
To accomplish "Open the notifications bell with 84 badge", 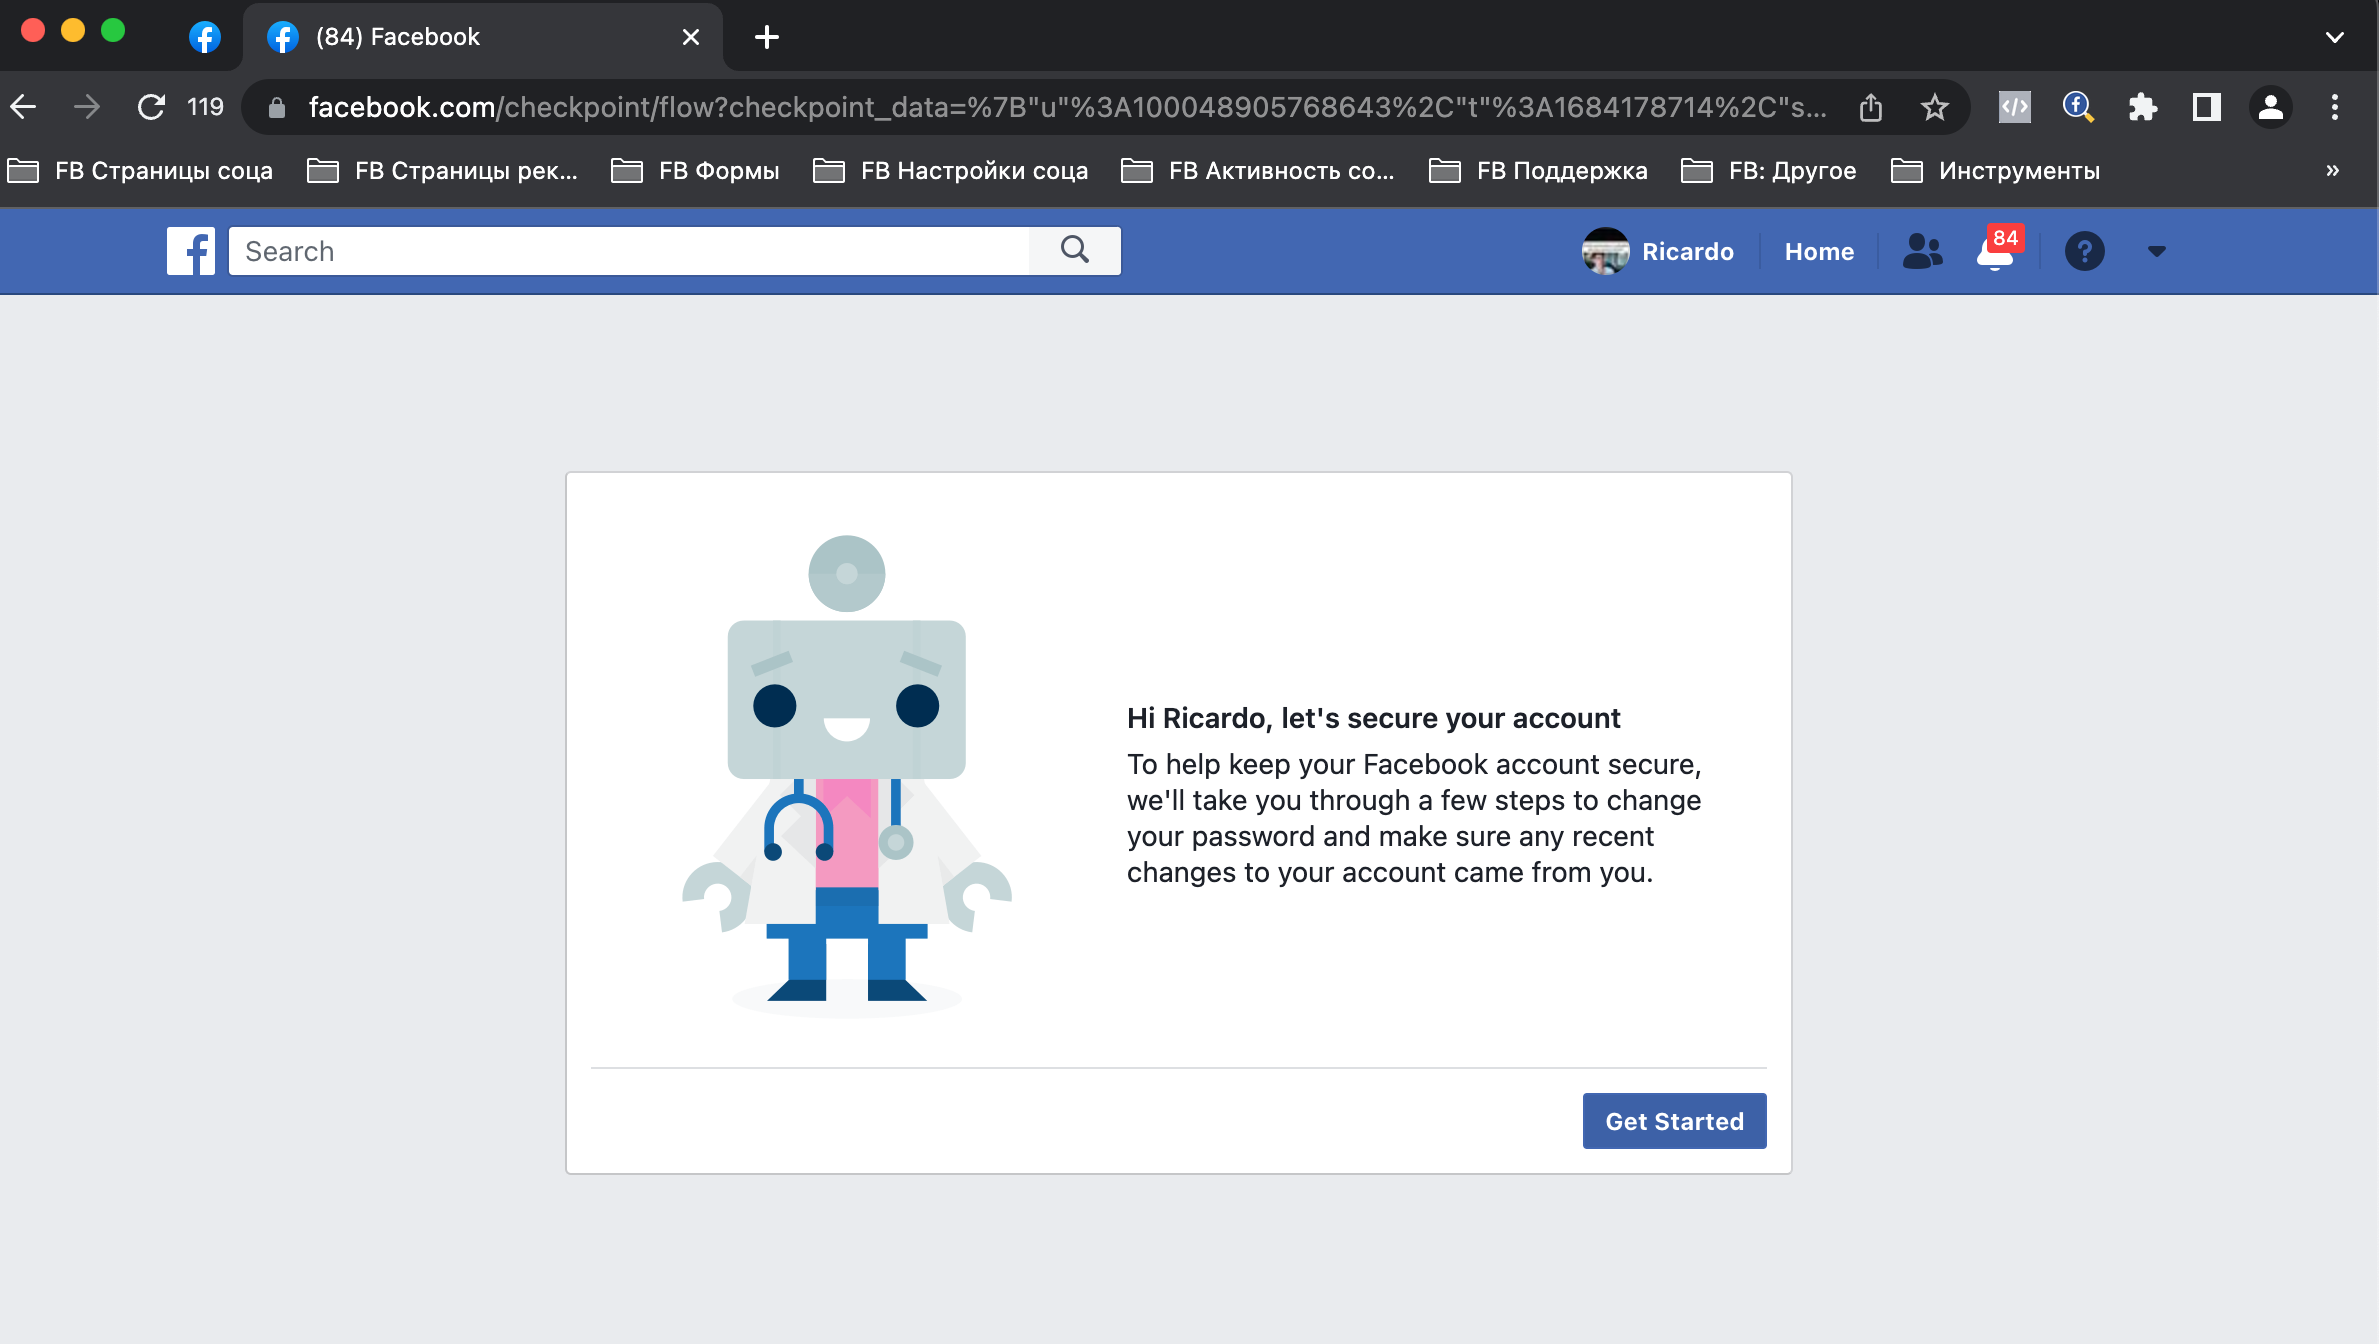I will click(x=1997, y=250).
